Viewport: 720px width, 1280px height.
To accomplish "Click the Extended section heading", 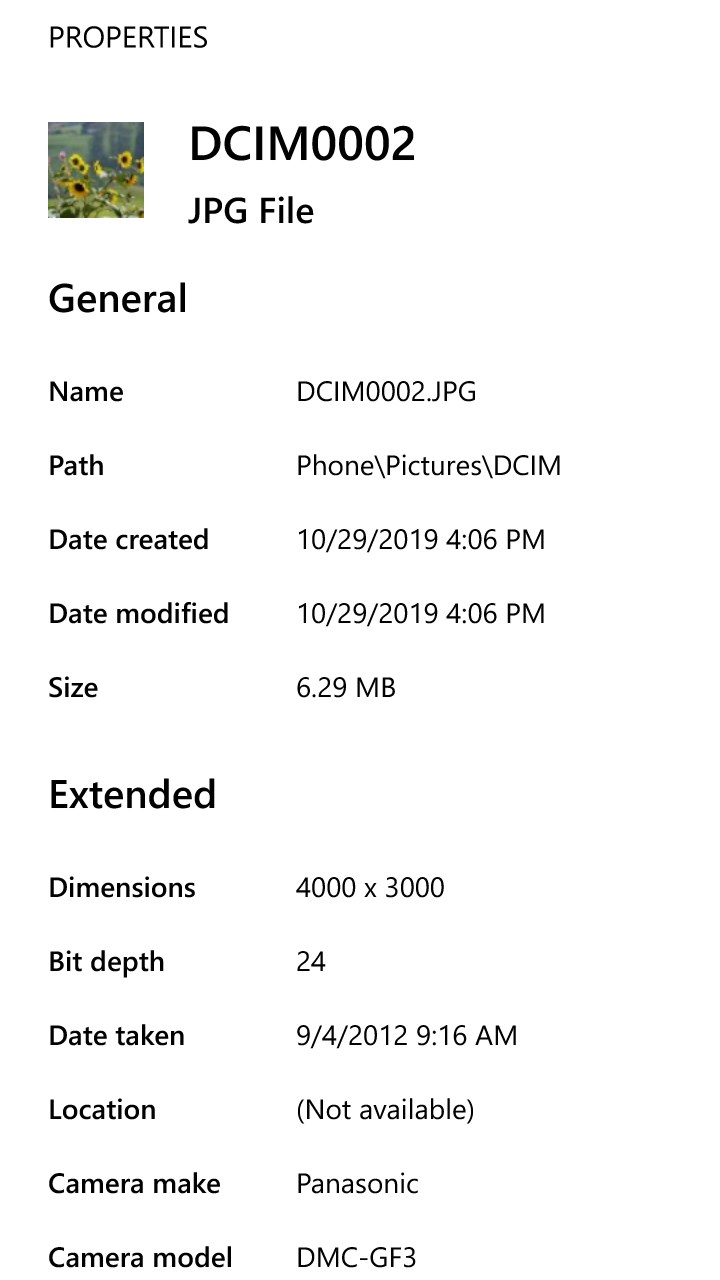I will [132, 794].
